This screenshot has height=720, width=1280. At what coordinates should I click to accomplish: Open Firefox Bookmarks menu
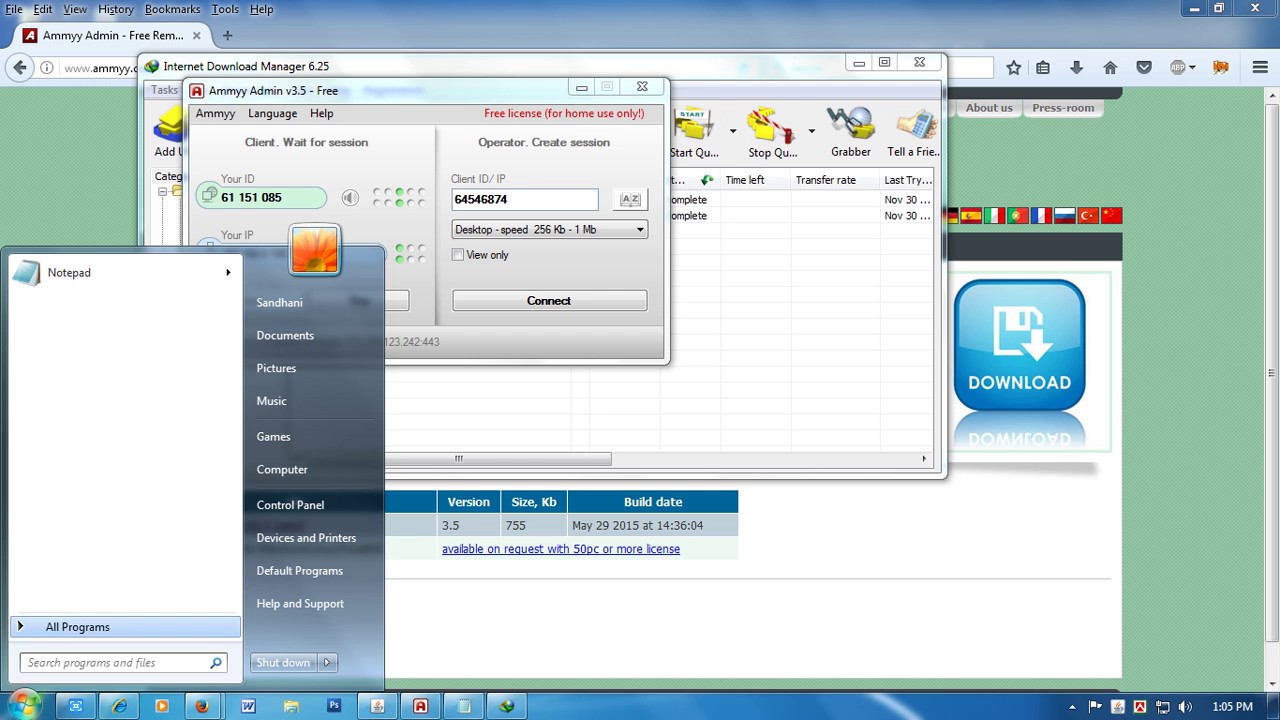(172, 9)
